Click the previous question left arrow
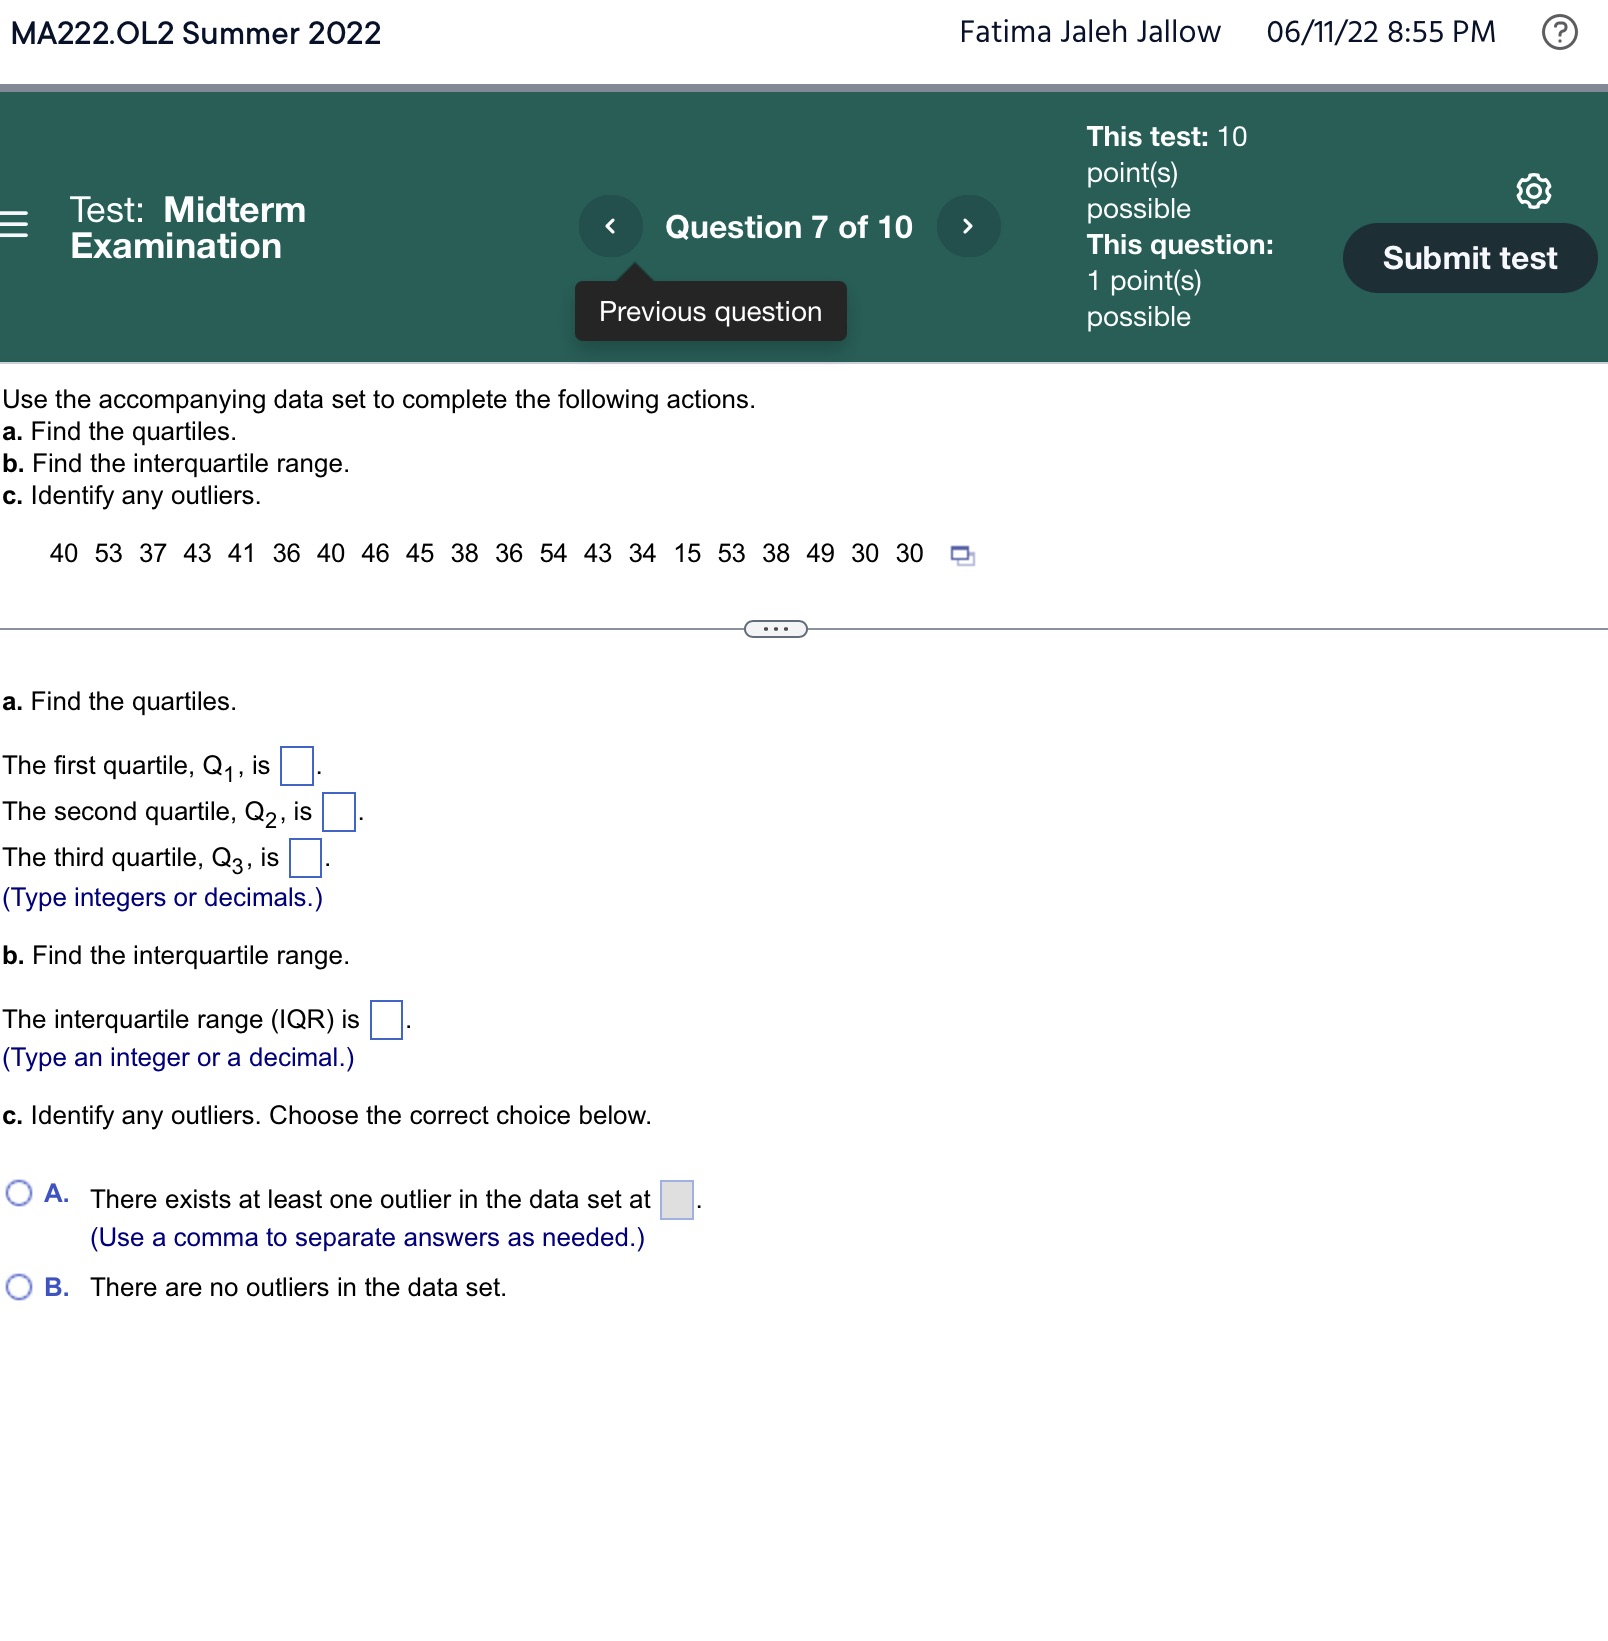1608x1641 pixels. [x=610, y=226]
